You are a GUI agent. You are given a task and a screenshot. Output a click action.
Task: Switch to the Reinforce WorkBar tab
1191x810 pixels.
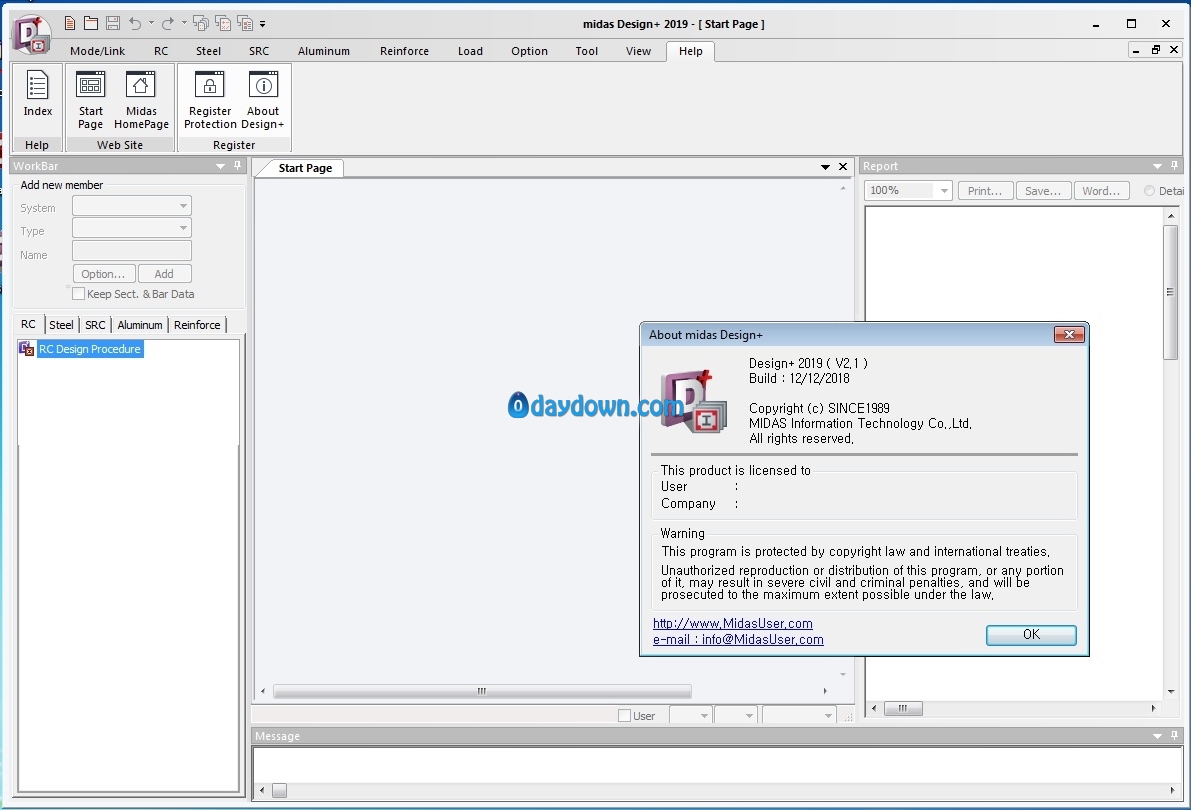click(197, 324)
